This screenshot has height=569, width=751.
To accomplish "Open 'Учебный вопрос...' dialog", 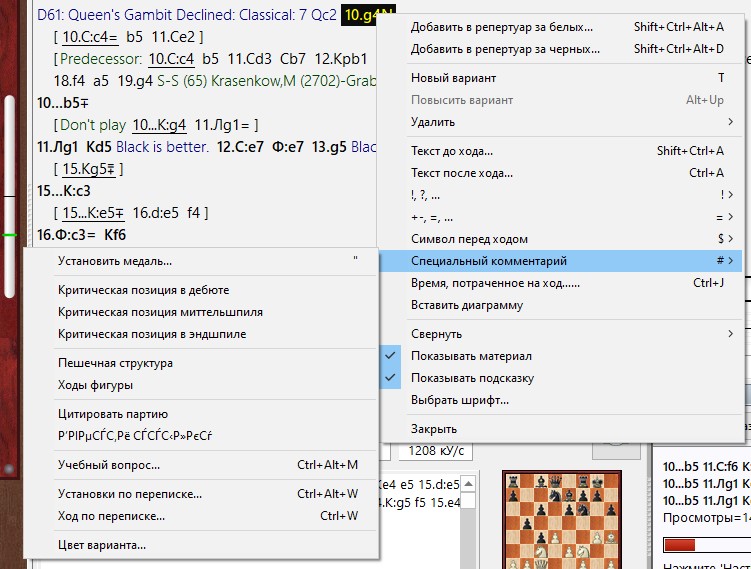I will pos(109,465).
